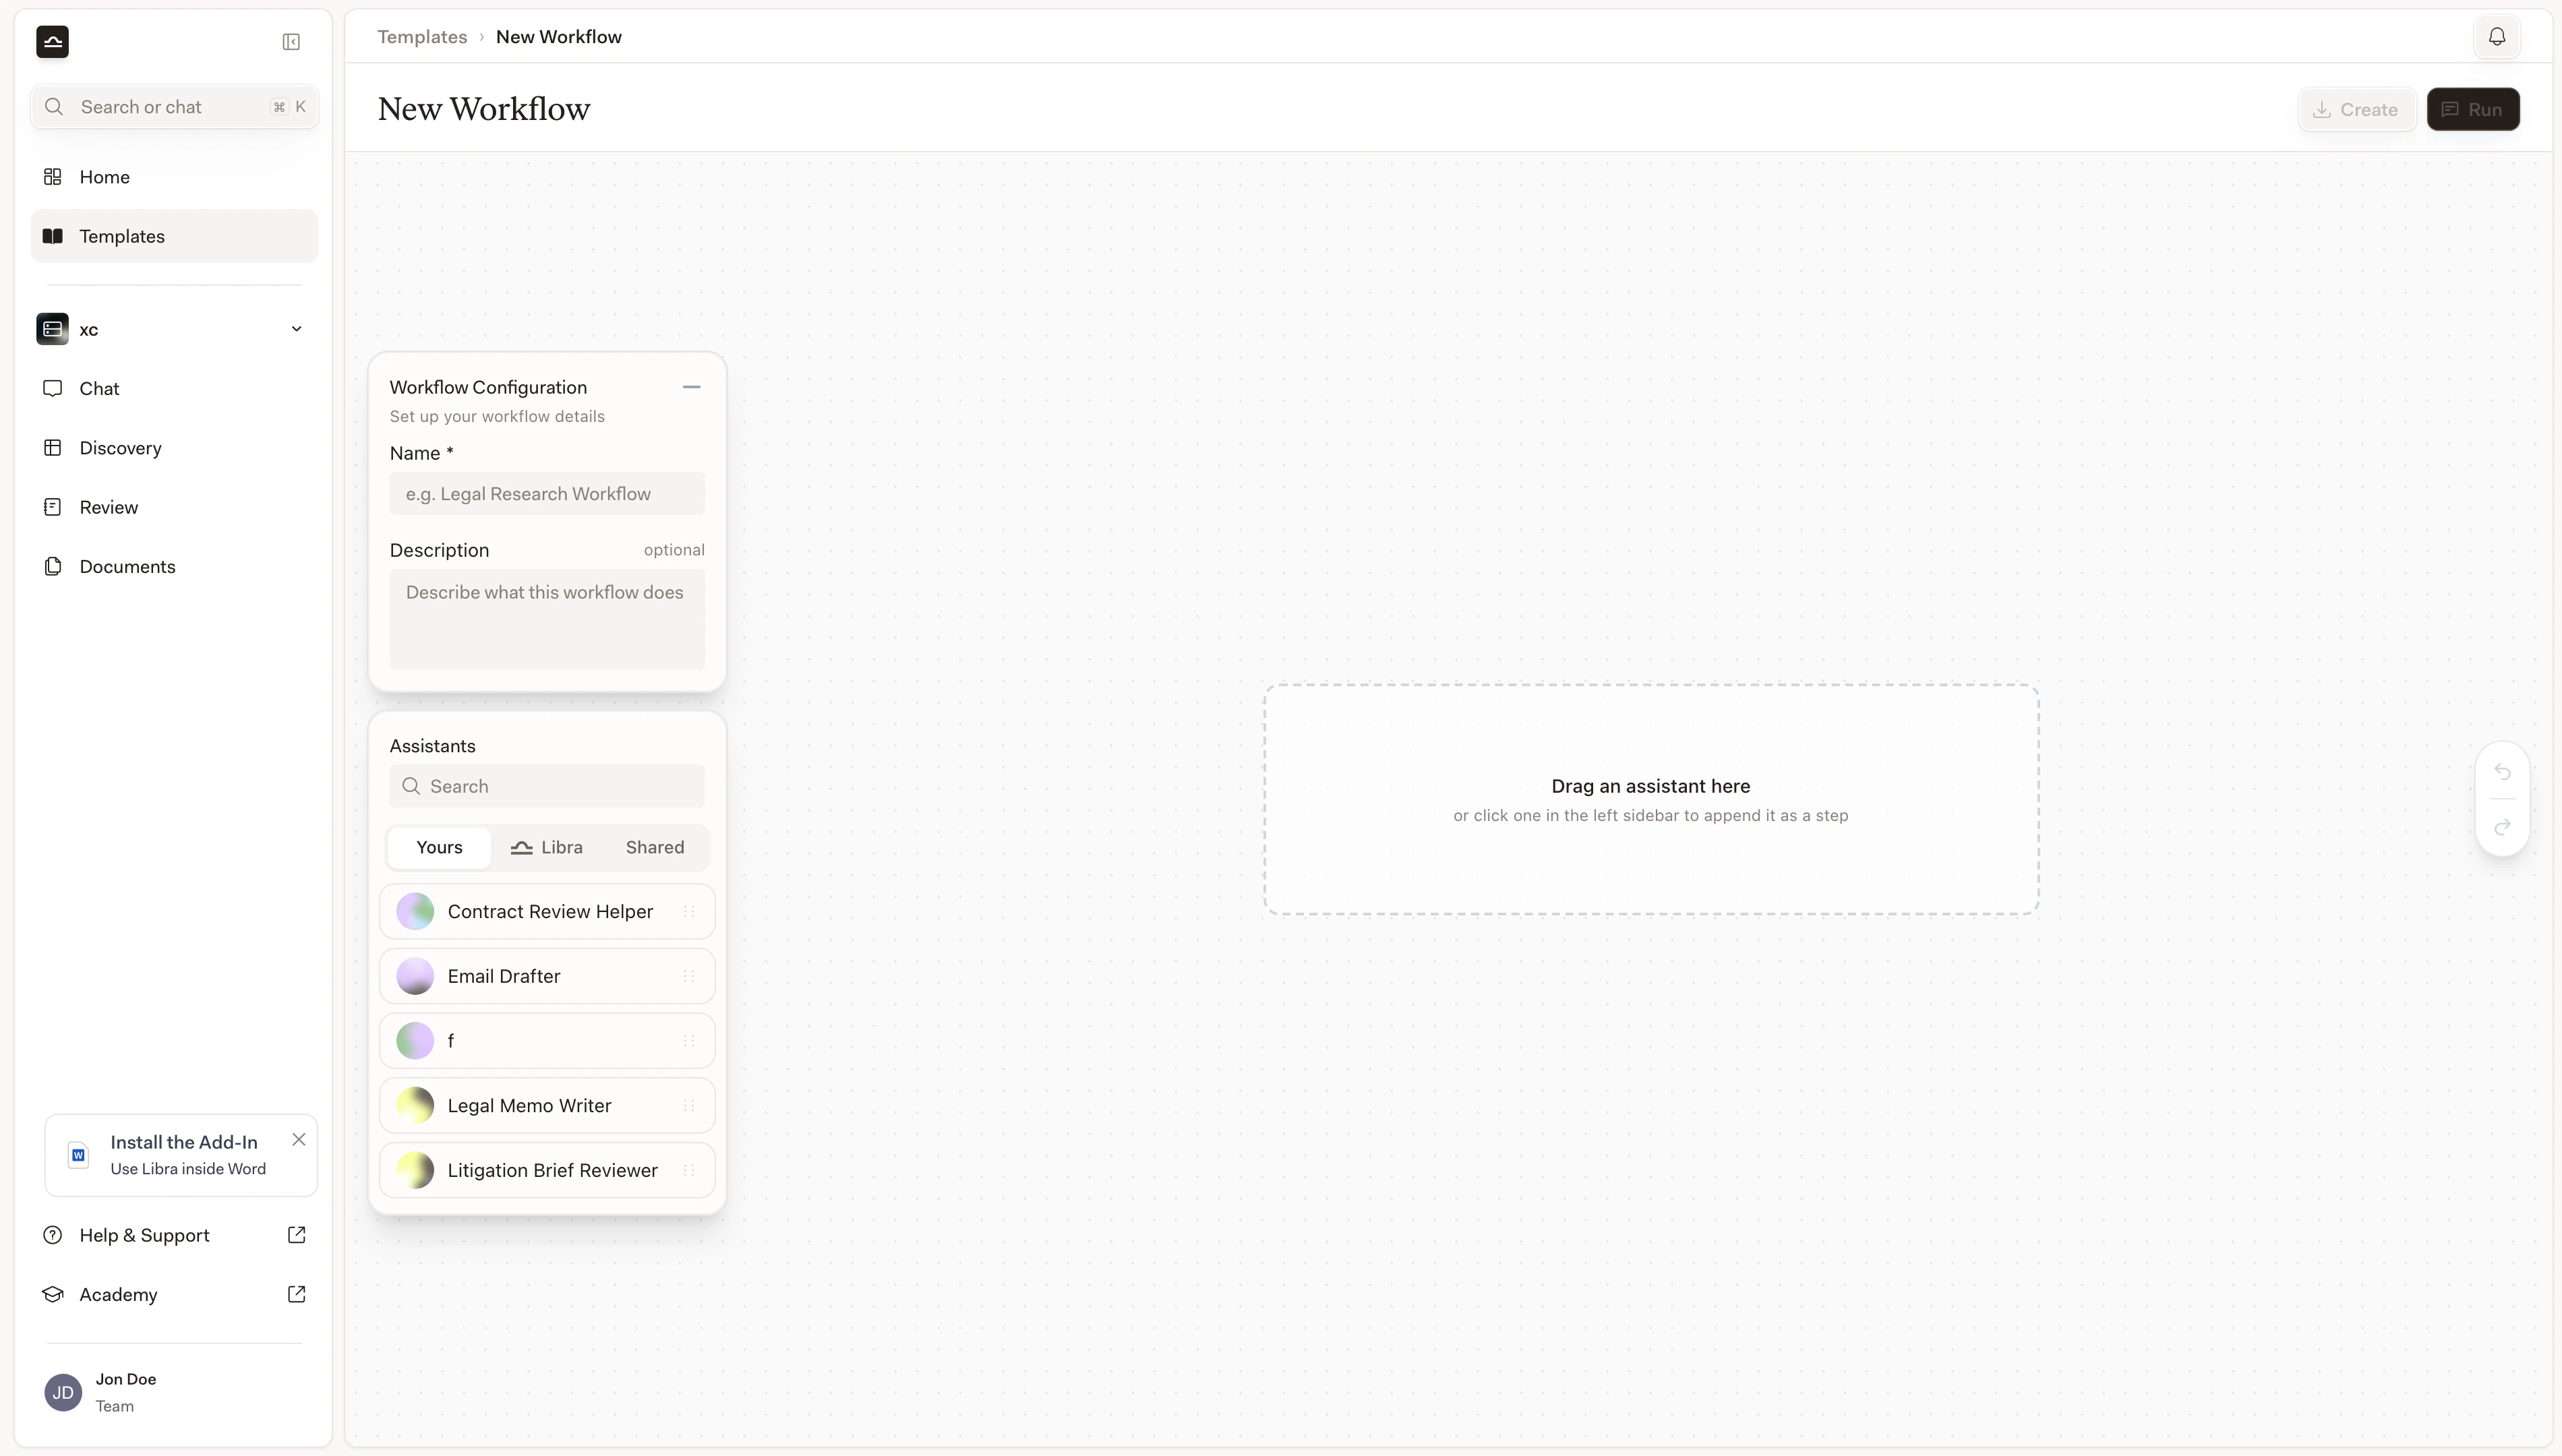Click the New Workflow breadcrumb text
Viewport: 2562px width, 1456px height.
(559, 37)
